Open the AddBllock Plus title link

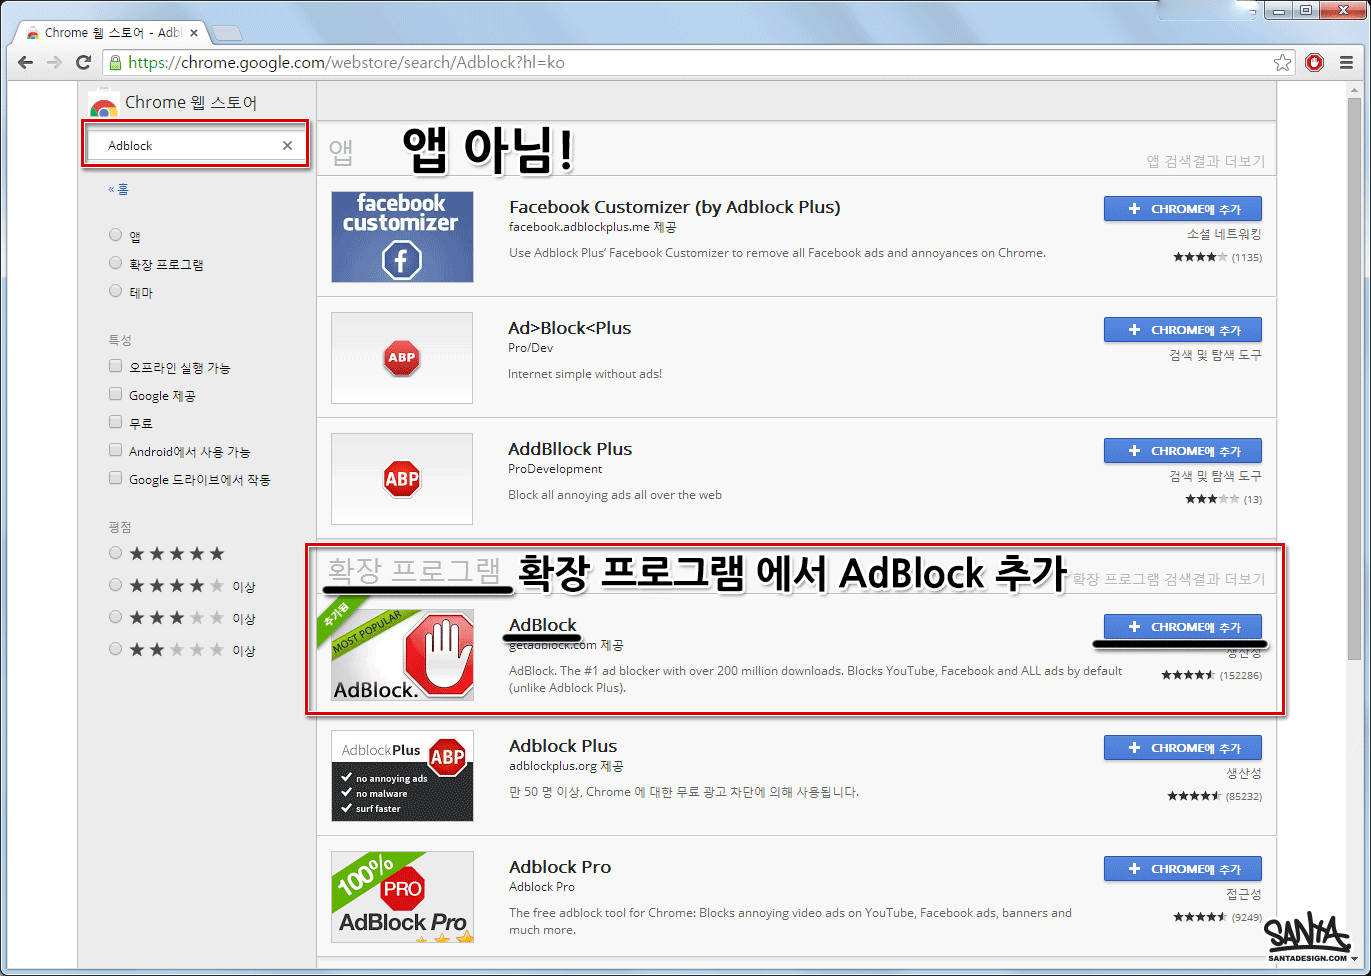point(571,449)
